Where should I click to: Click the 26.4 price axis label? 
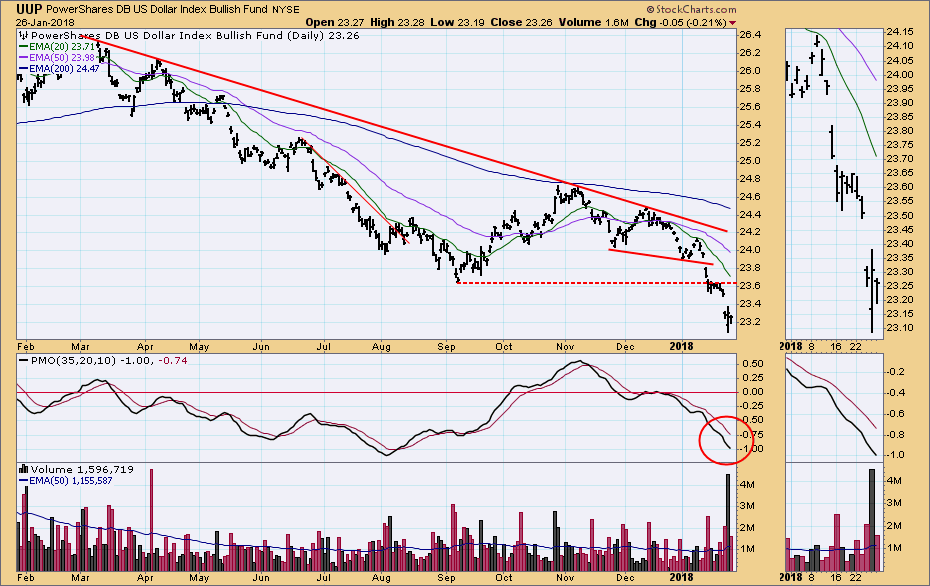pos(750,35)
